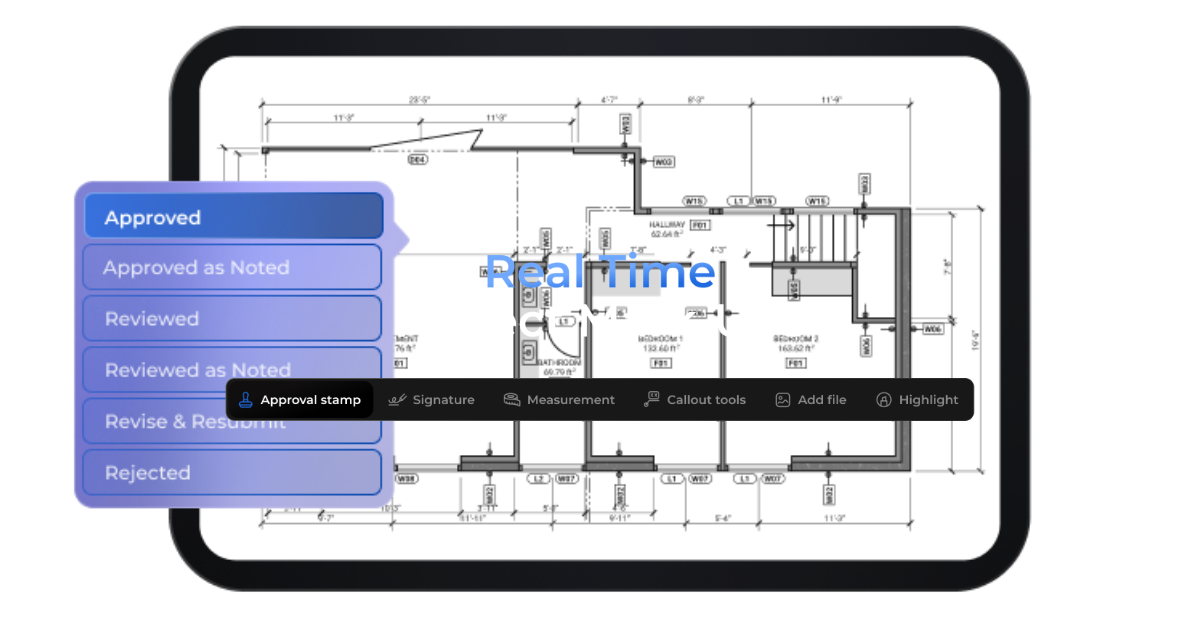The image size is (1200, 627).
Task: Click the L1 tag on the plan
Action: pyautogui.click(x=738, y=200)
